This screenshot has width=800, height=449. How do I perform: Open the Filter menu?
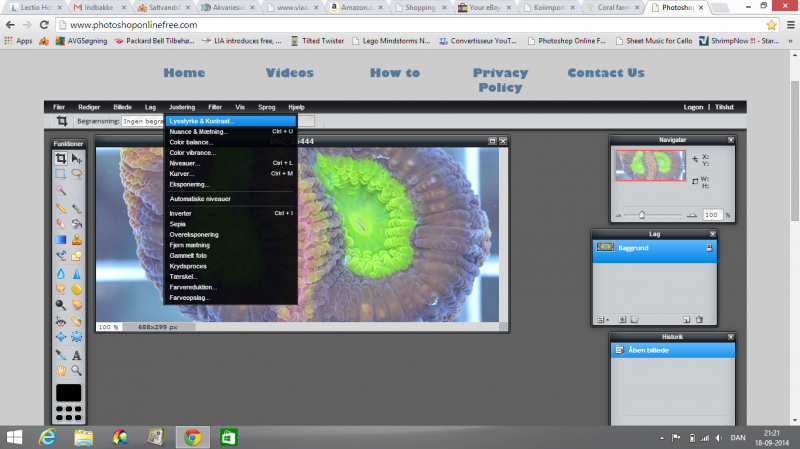[215, 106]
